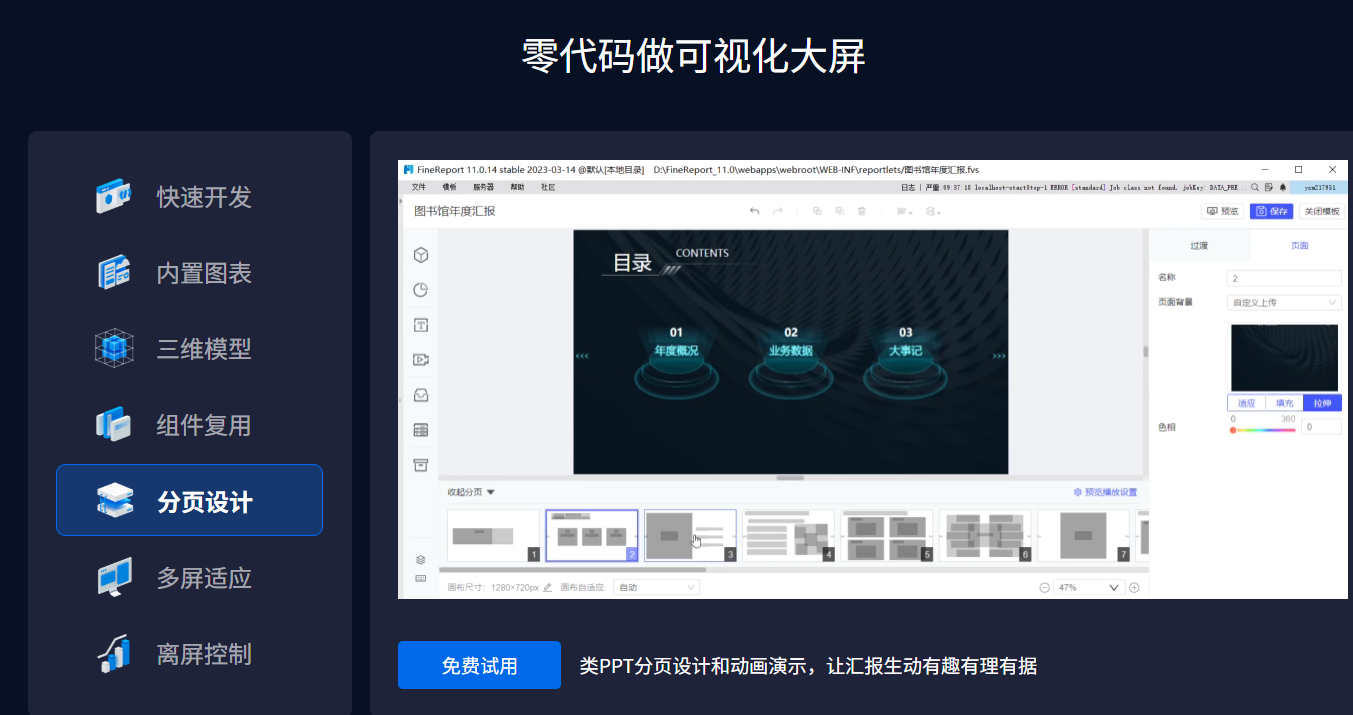Open the 预览播放设置 link
This screenshot has width=1353, height=715.
(1105, 492)
